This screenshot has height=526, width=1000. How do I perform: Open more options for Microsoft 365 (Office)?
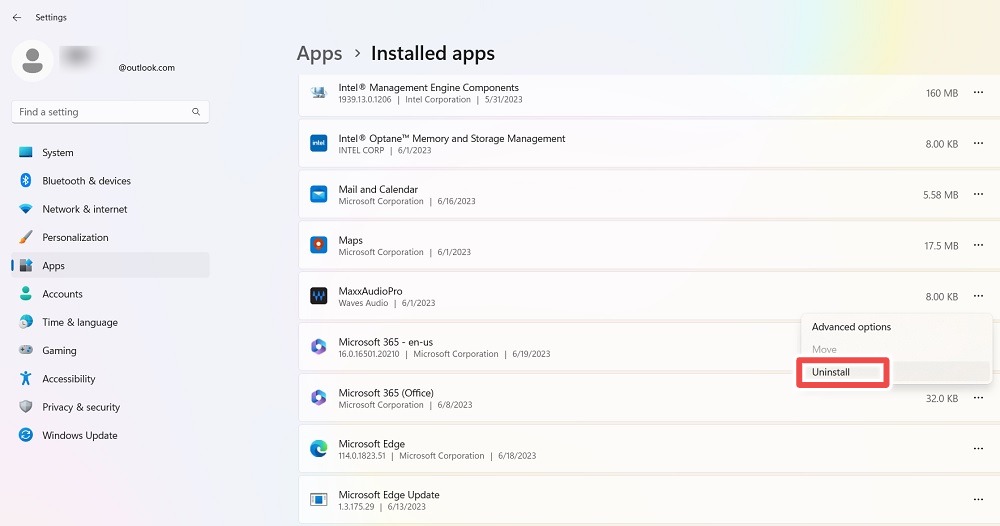[x=978, y=398]
